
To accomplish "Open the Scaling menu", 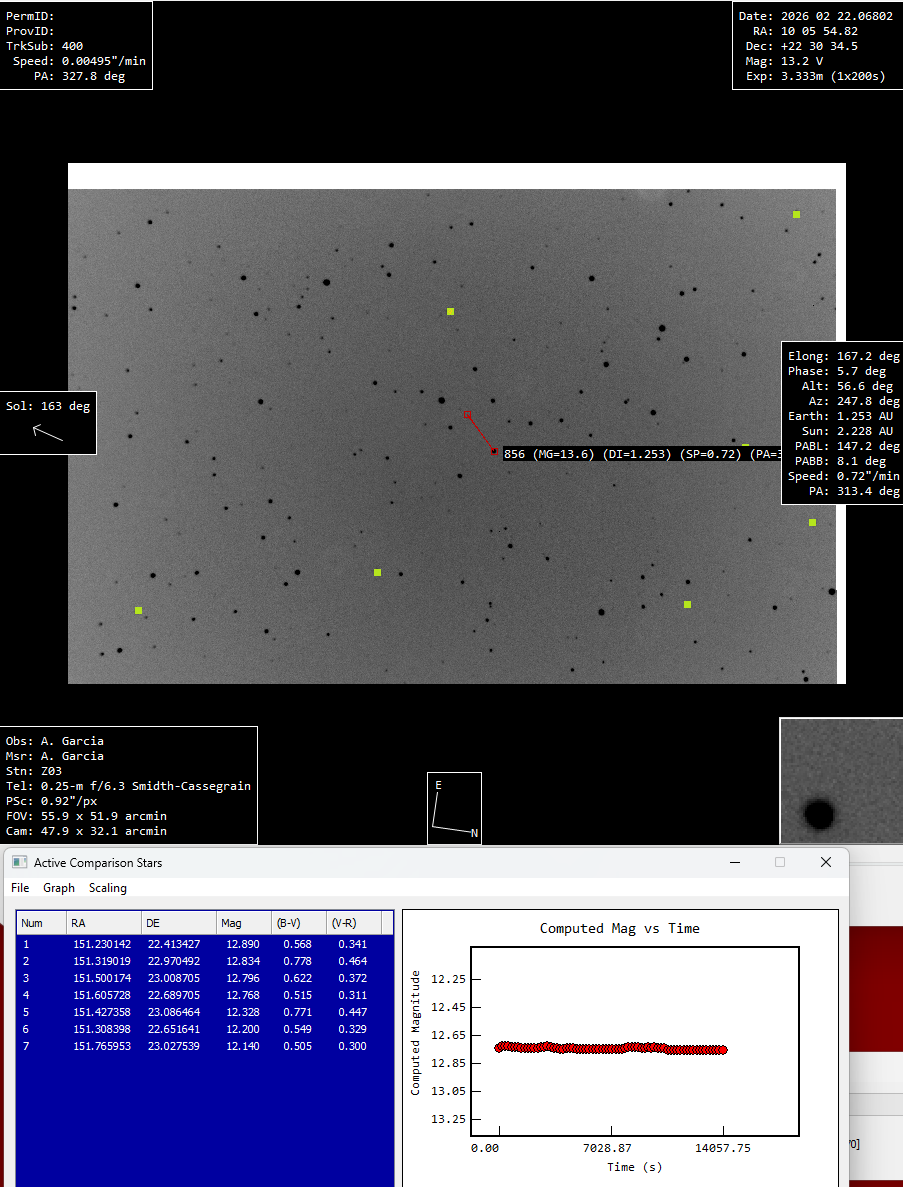I will click(107, 888).
